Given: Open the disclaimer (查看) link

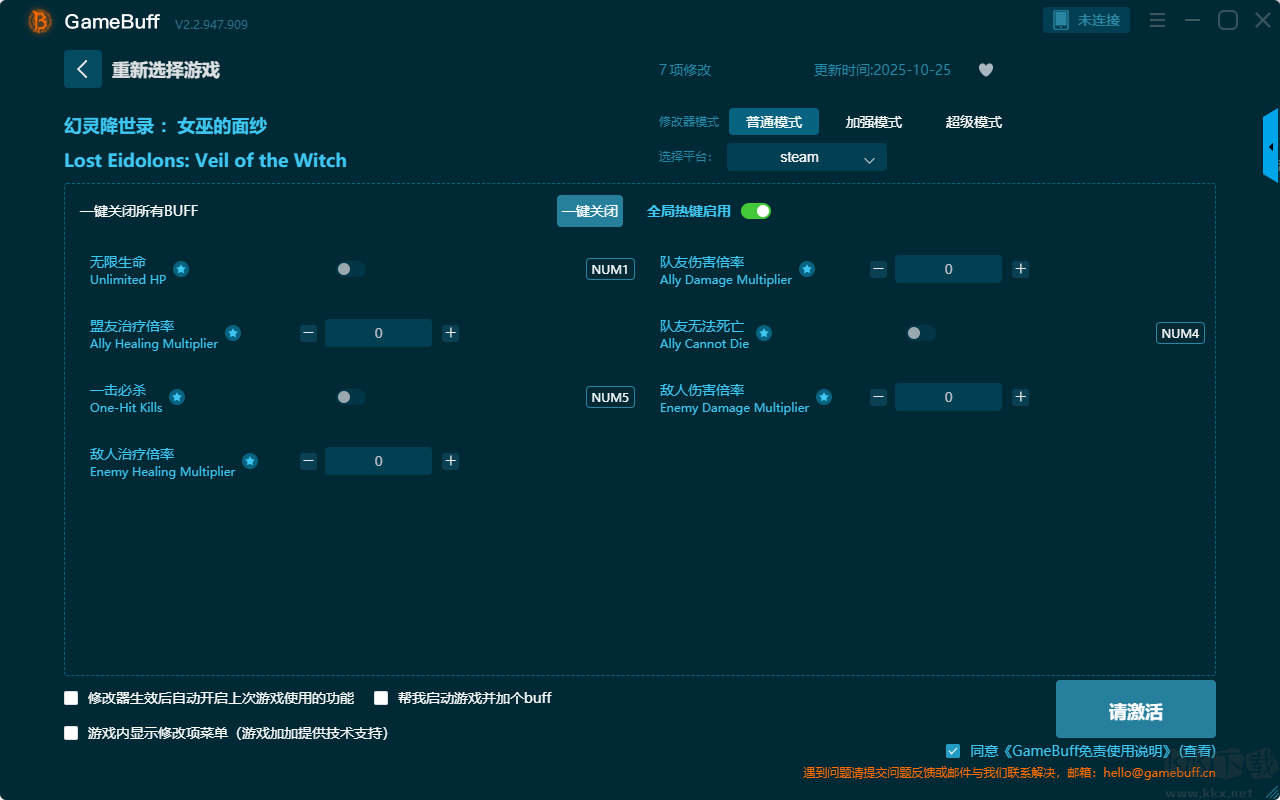Looking at the screenshot, I should 1198,751.
